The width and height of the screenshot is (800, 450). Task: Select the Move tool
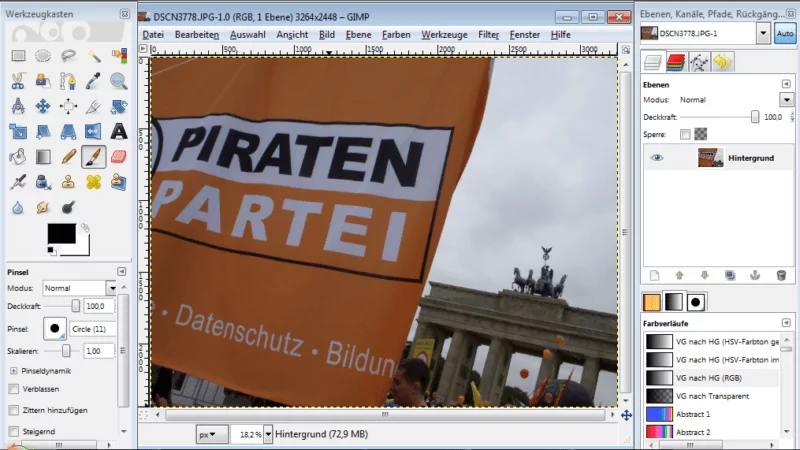(x=43, y=106)
